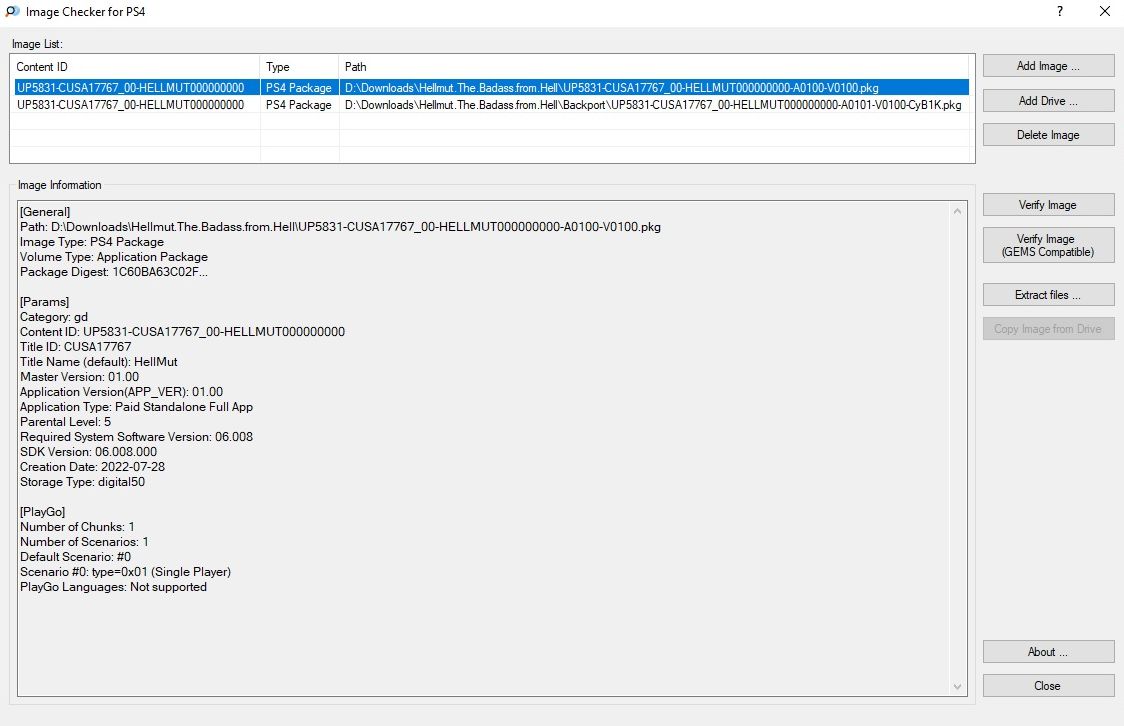Click the Package Digest line
This screenshot has width=1124, height=726.
(x=114, y=272)
